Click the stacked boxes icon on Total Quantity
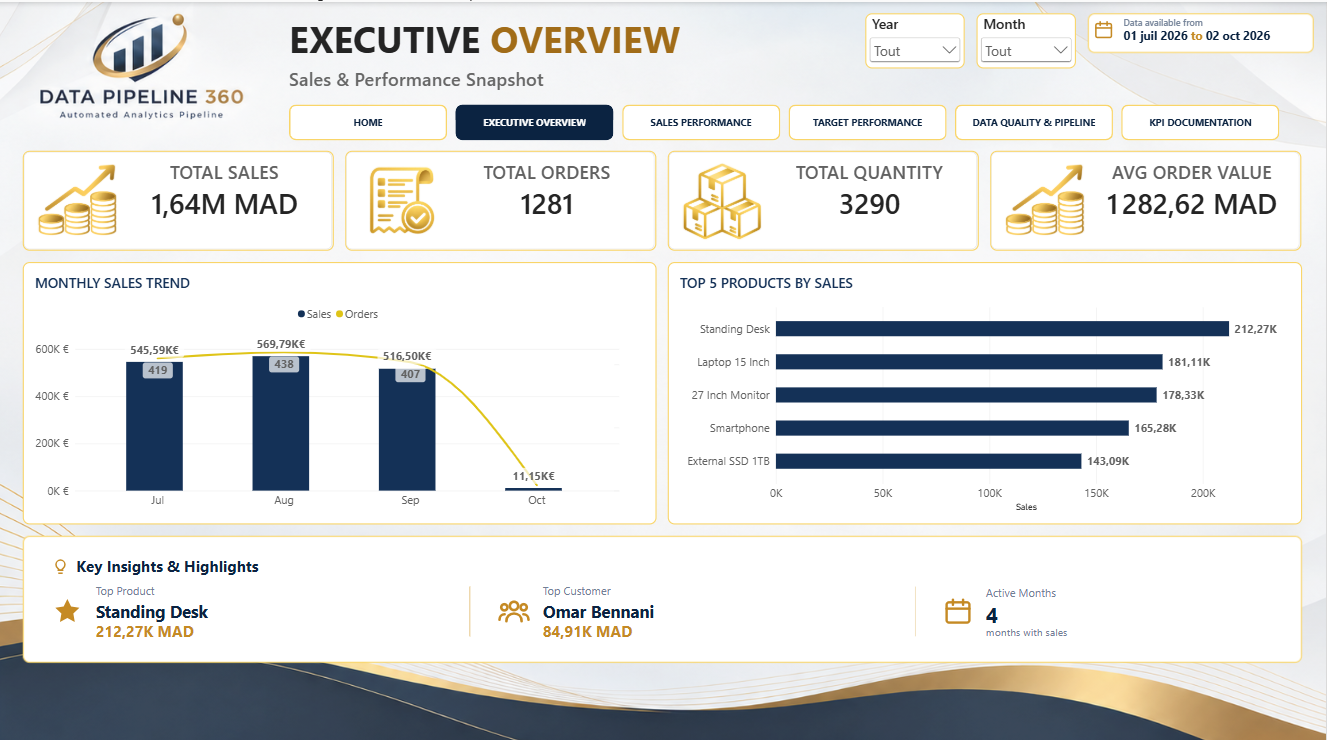1327x740 pixels. pos(722,201)
